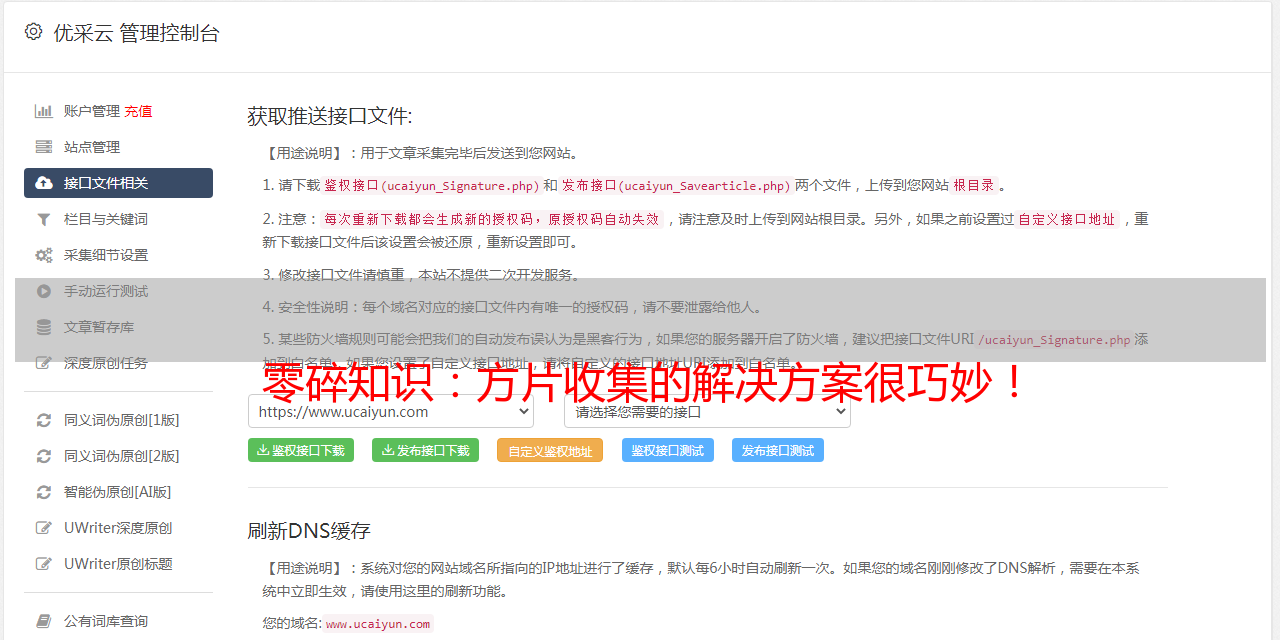Click the highlighted 根目录 text
The width and height of the screenshot is (1280, 640).
coord(974,185)
